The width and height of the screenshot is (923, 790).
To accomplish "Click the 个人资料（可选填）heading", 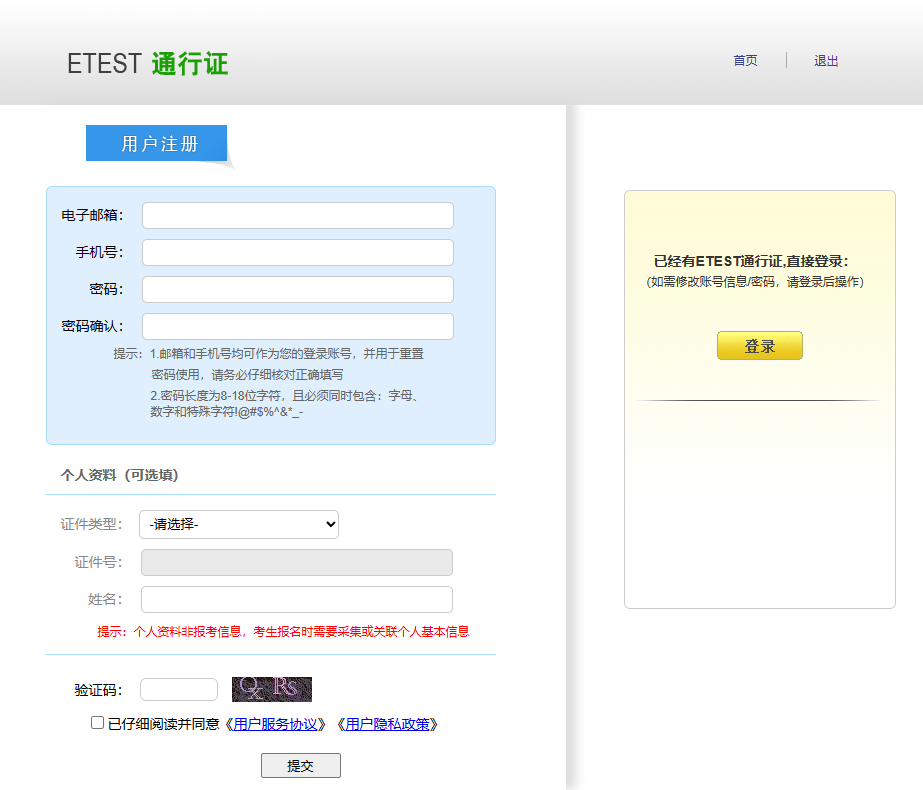I will (x=119, y=475).
